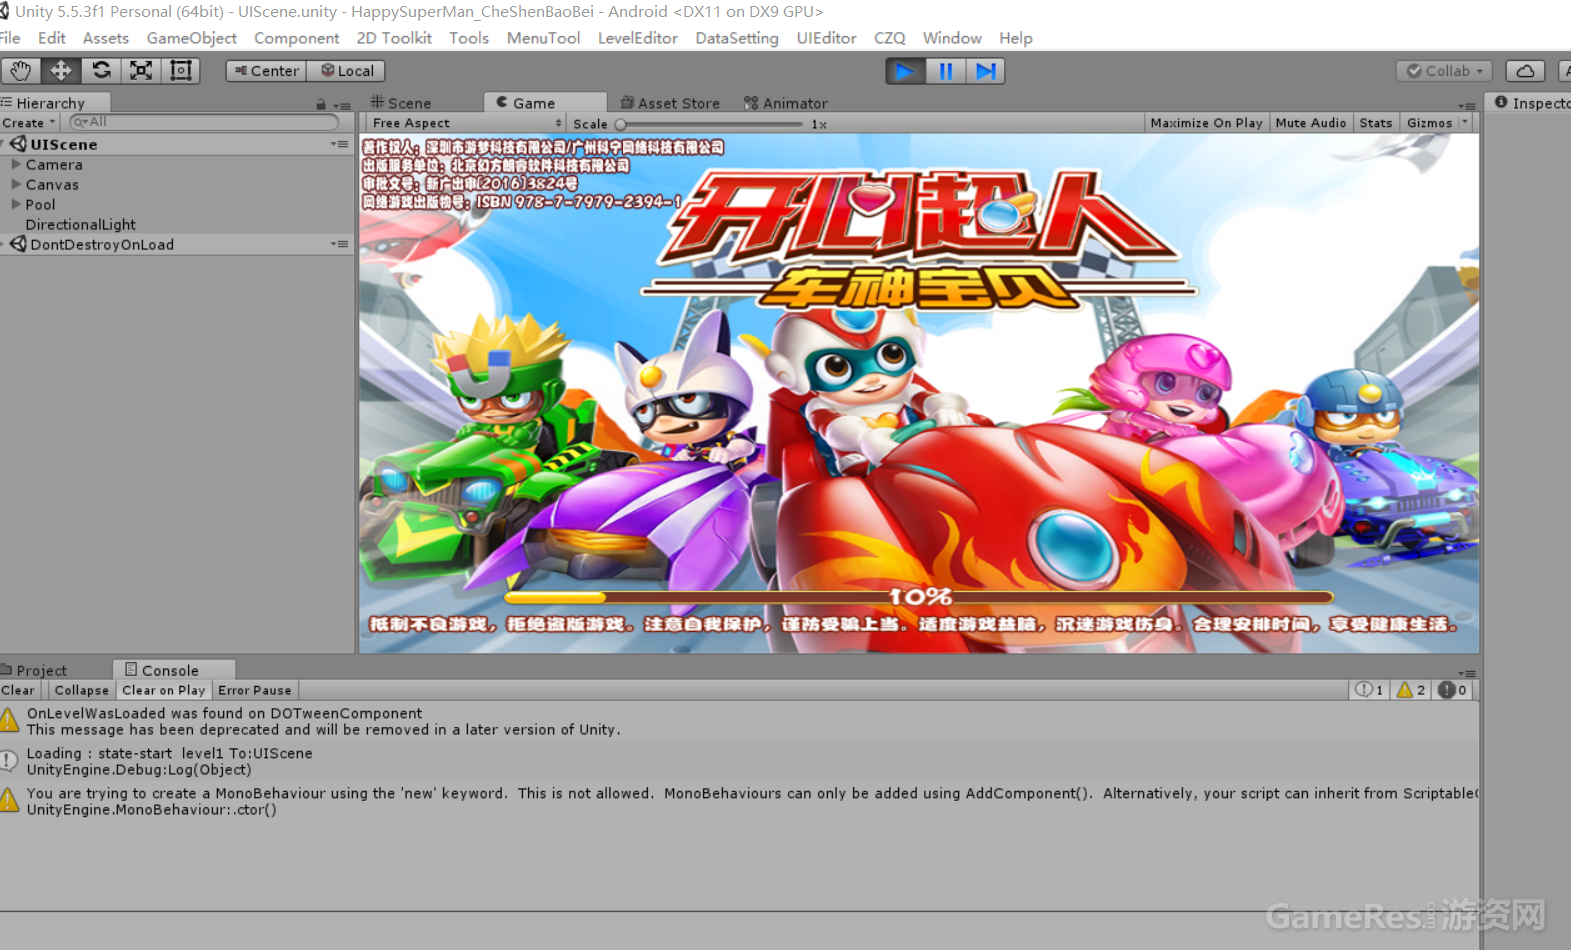This screenshot has height=950, width=1571.
Task: Select the Rotate tool
Action: pos(101,71)
